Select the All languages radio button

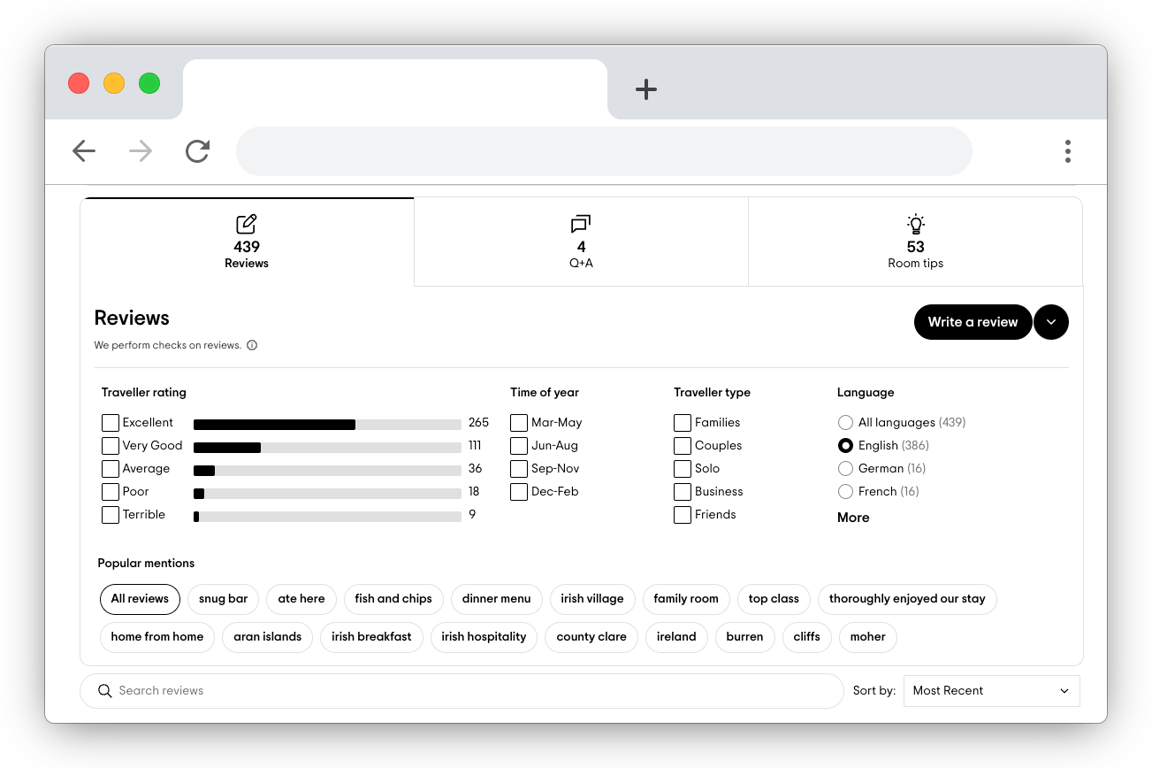(846, 423)
